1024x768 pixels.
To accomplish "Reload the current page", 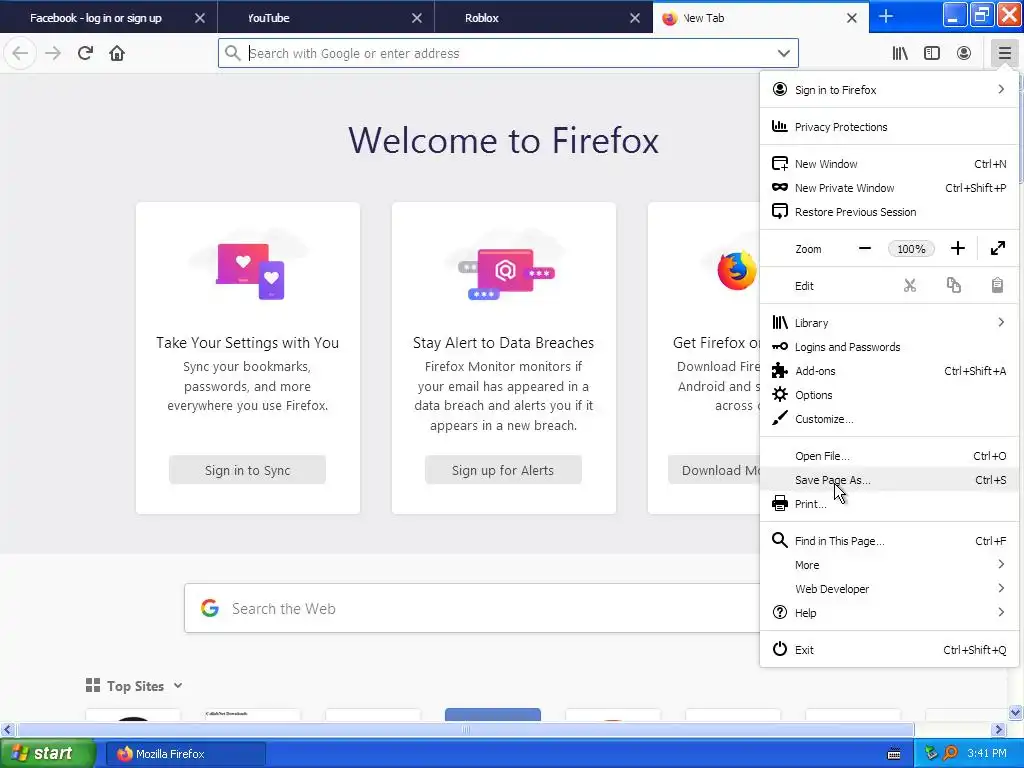I will tap(85, 53).
